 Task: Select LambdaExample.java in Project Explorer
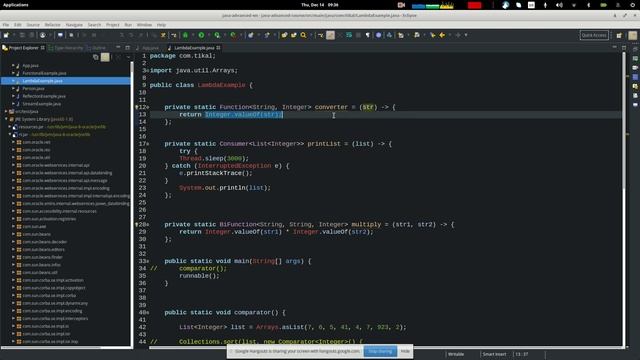tap(66, 81)
